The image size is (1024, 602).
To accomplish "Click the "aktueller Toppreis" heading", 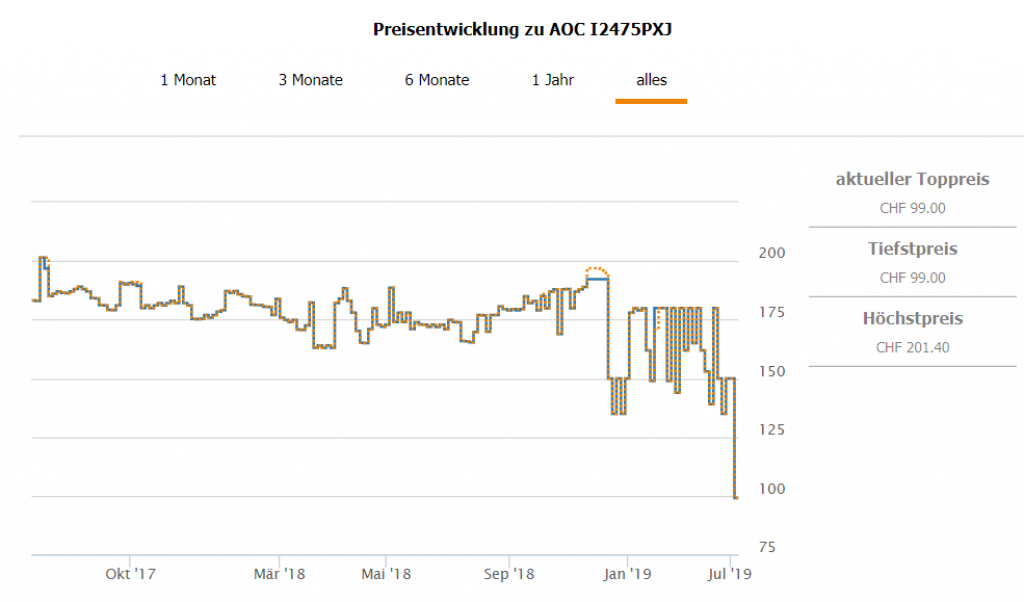I will [x=912, y=180].
